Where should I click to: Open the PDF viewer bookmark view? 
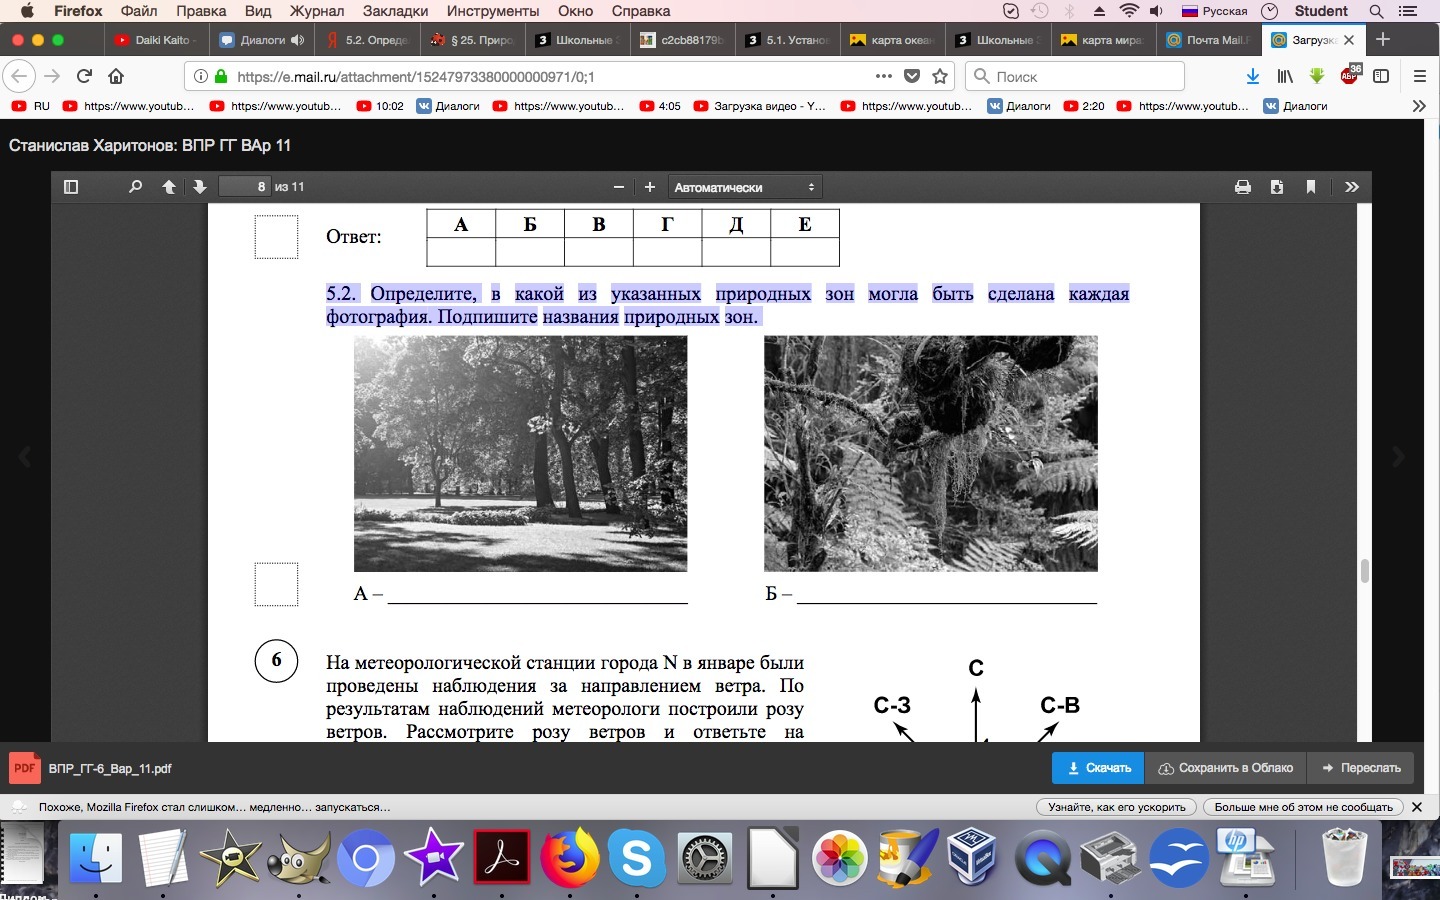click(1311, 187)
